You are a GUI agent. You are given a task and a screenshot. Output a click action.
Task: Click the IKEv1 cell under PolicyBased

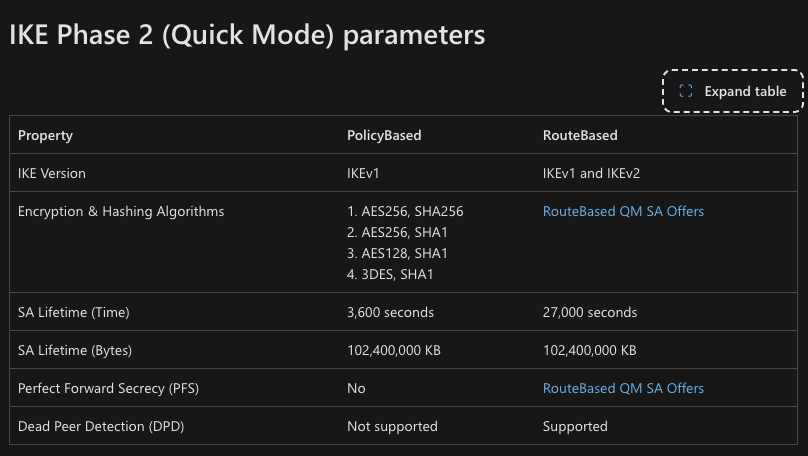coord(363,173)
